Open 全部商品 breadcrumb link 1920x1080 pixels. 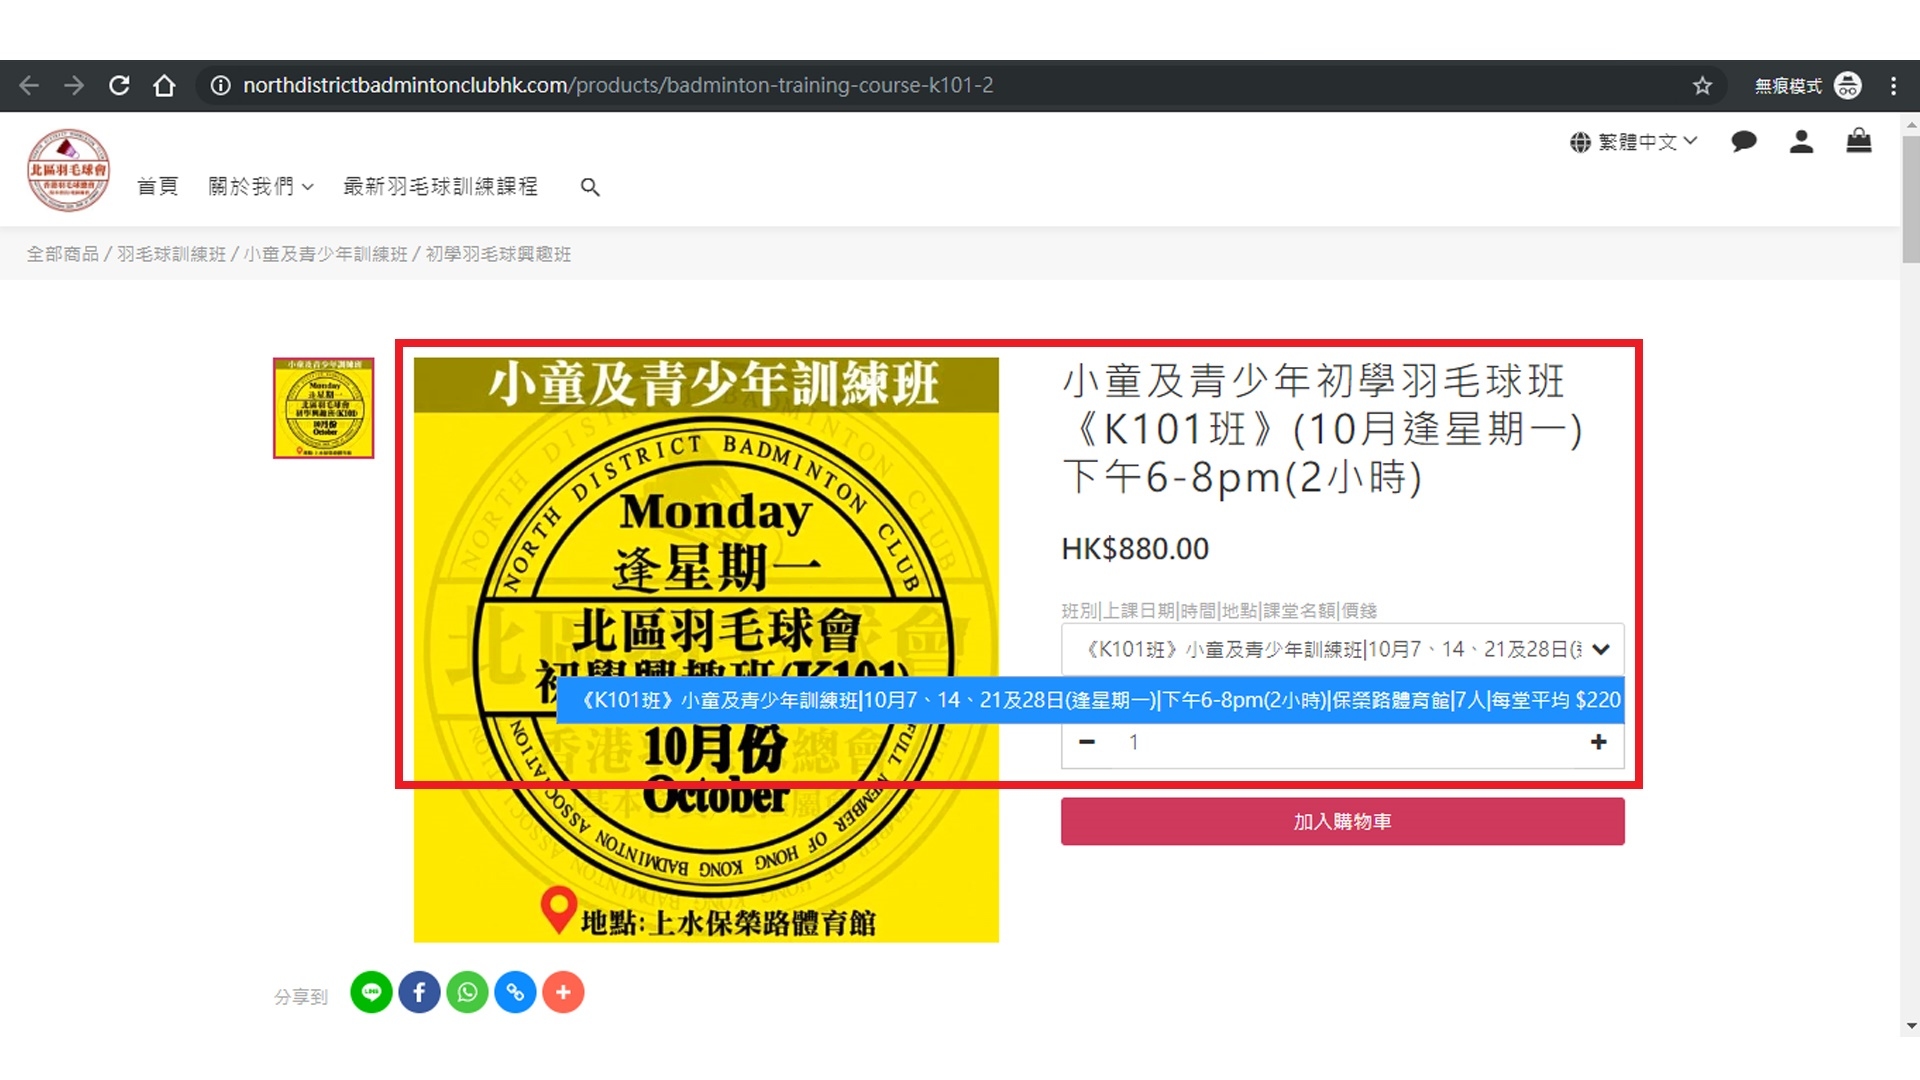click(x=62, y=254)
